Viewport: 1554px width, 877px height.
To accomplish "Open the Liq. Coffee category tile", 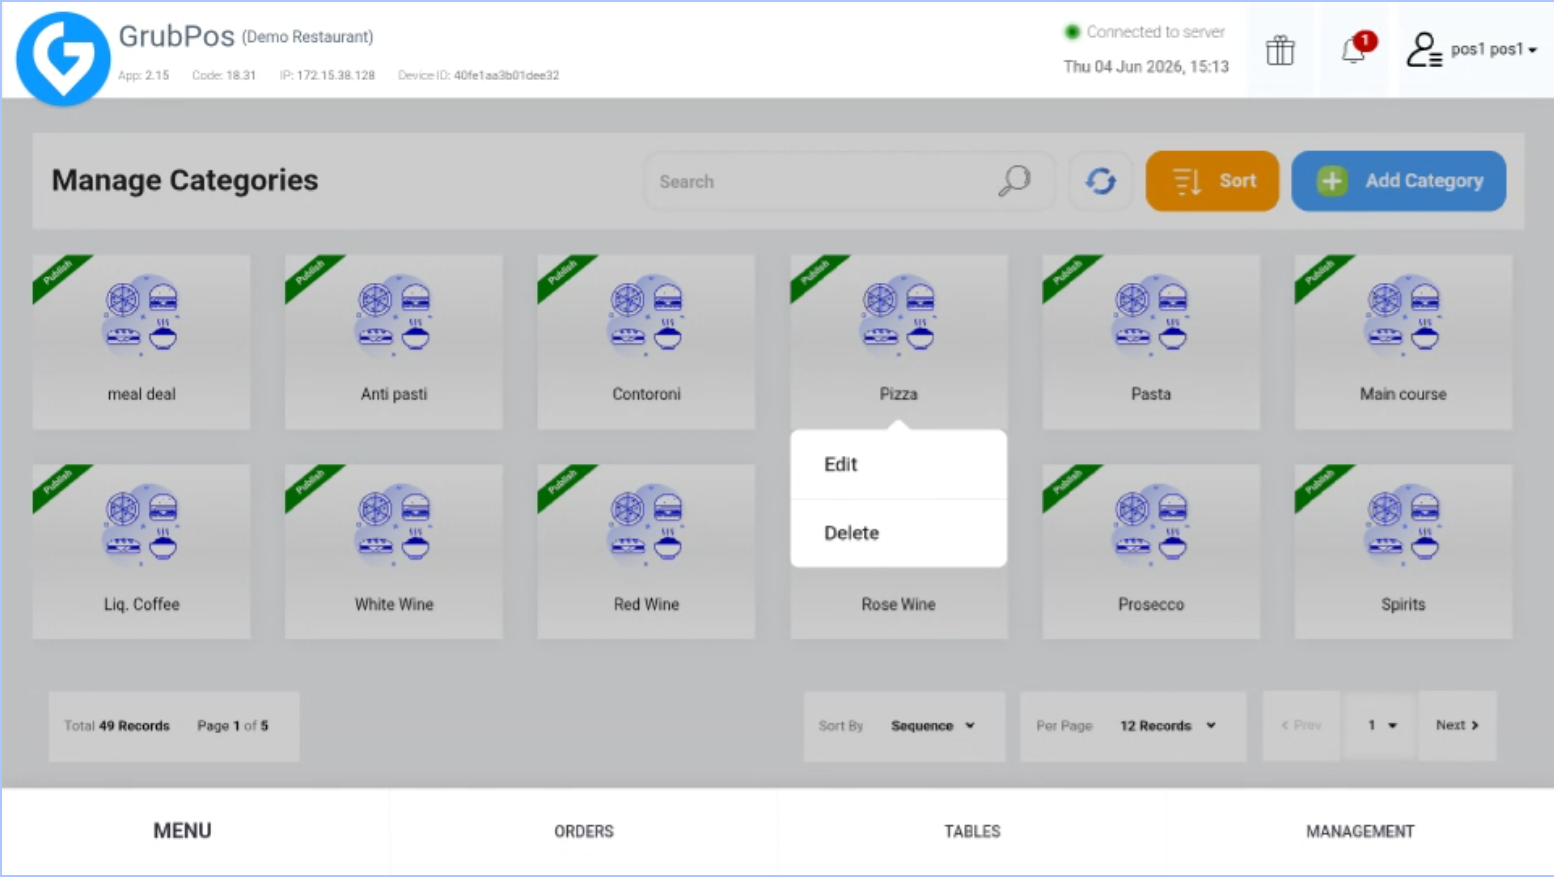I will (141, 552).
